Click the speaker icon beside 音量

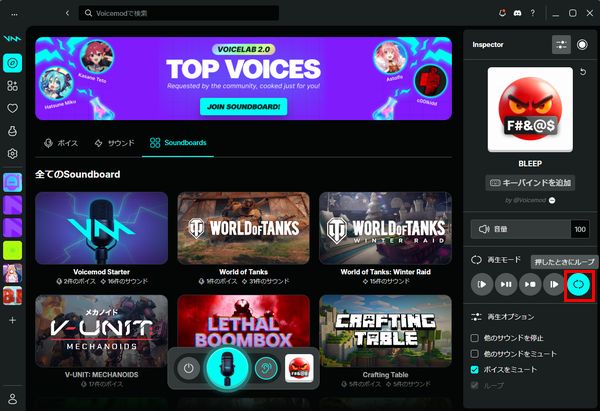click(x=484, y=229)
